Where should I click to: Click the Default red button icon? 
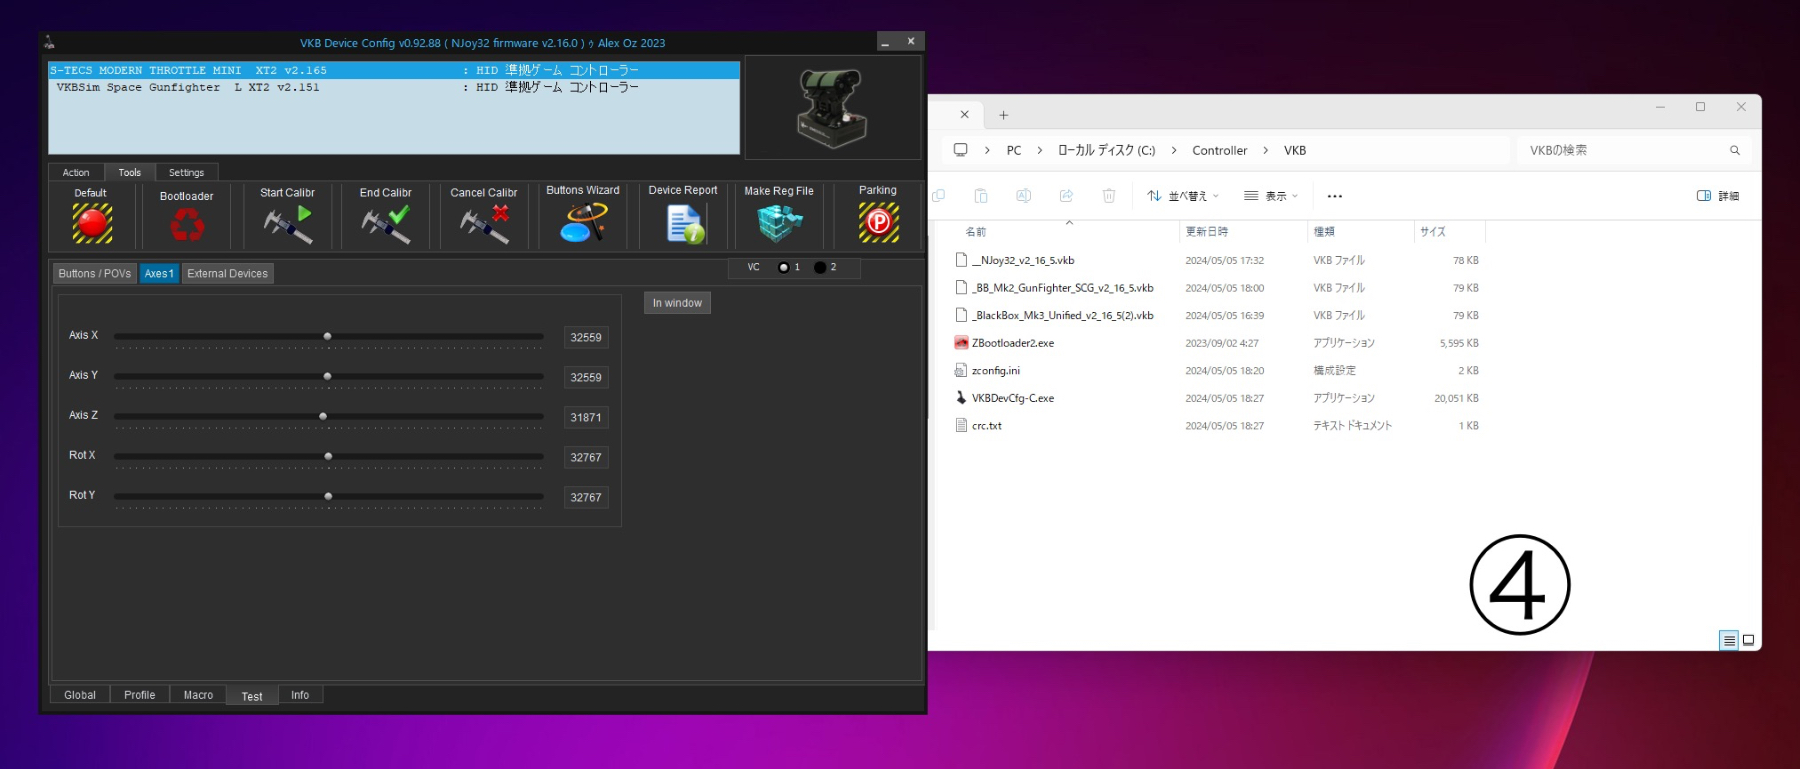pyautogui.click(x=92, y=223)
